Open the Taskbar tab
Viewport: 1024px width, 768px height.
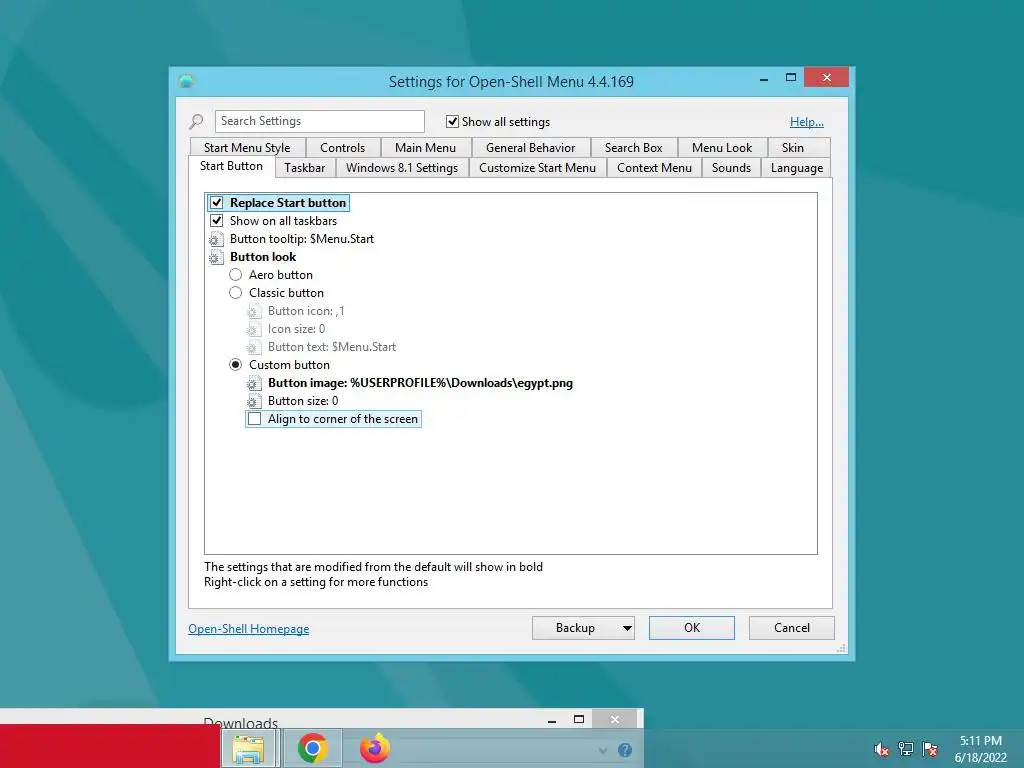pyautogui.click(x=304, y=168)
